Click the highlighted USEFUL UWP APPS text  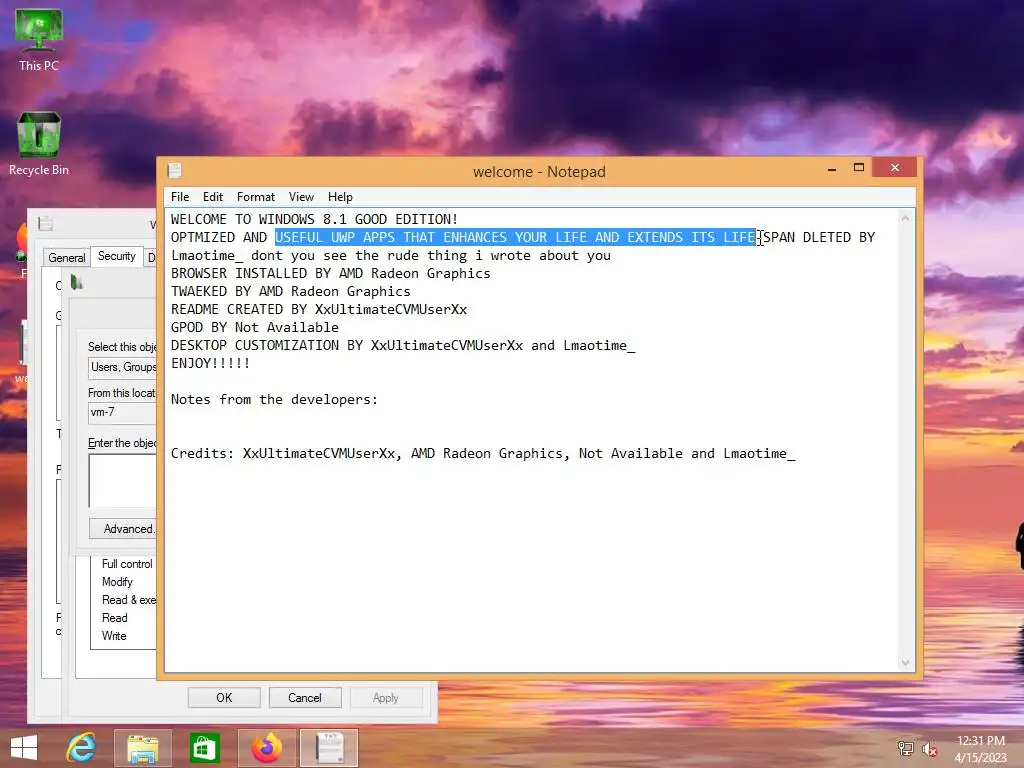[x=515, y=237]
